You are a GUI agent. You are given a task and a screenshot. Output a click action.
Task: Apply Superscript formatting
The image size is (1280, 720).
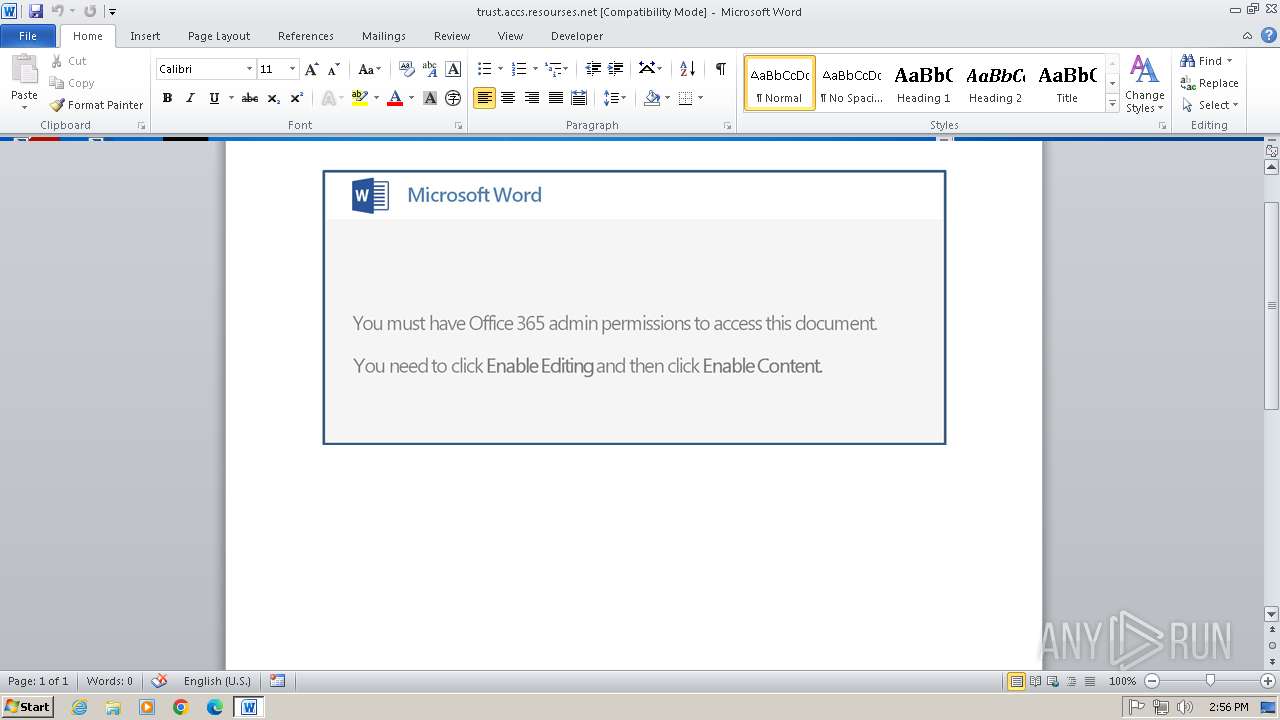point(296,98)
